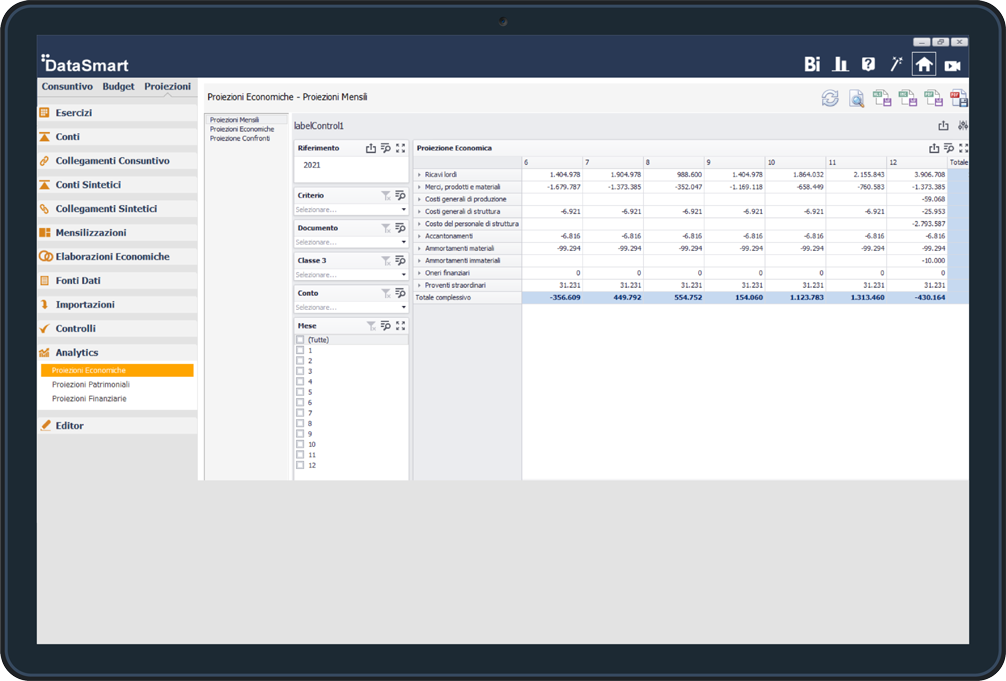The height and width of the screenshot is (681, 1006).
Task: Click the help question mark icon
Action: tap(868, 64)
